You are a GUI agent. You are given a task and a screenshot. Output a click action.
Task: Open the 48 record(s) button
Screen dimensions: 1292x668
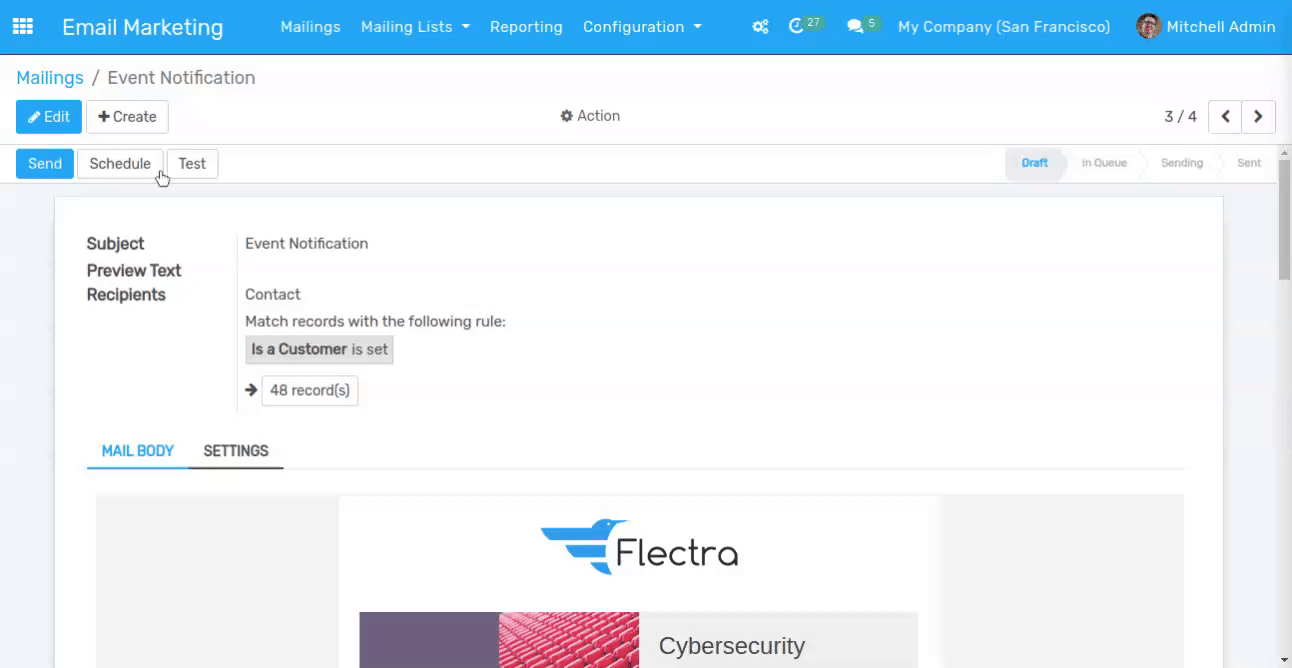pyautogui.click(x=310, y=390)
